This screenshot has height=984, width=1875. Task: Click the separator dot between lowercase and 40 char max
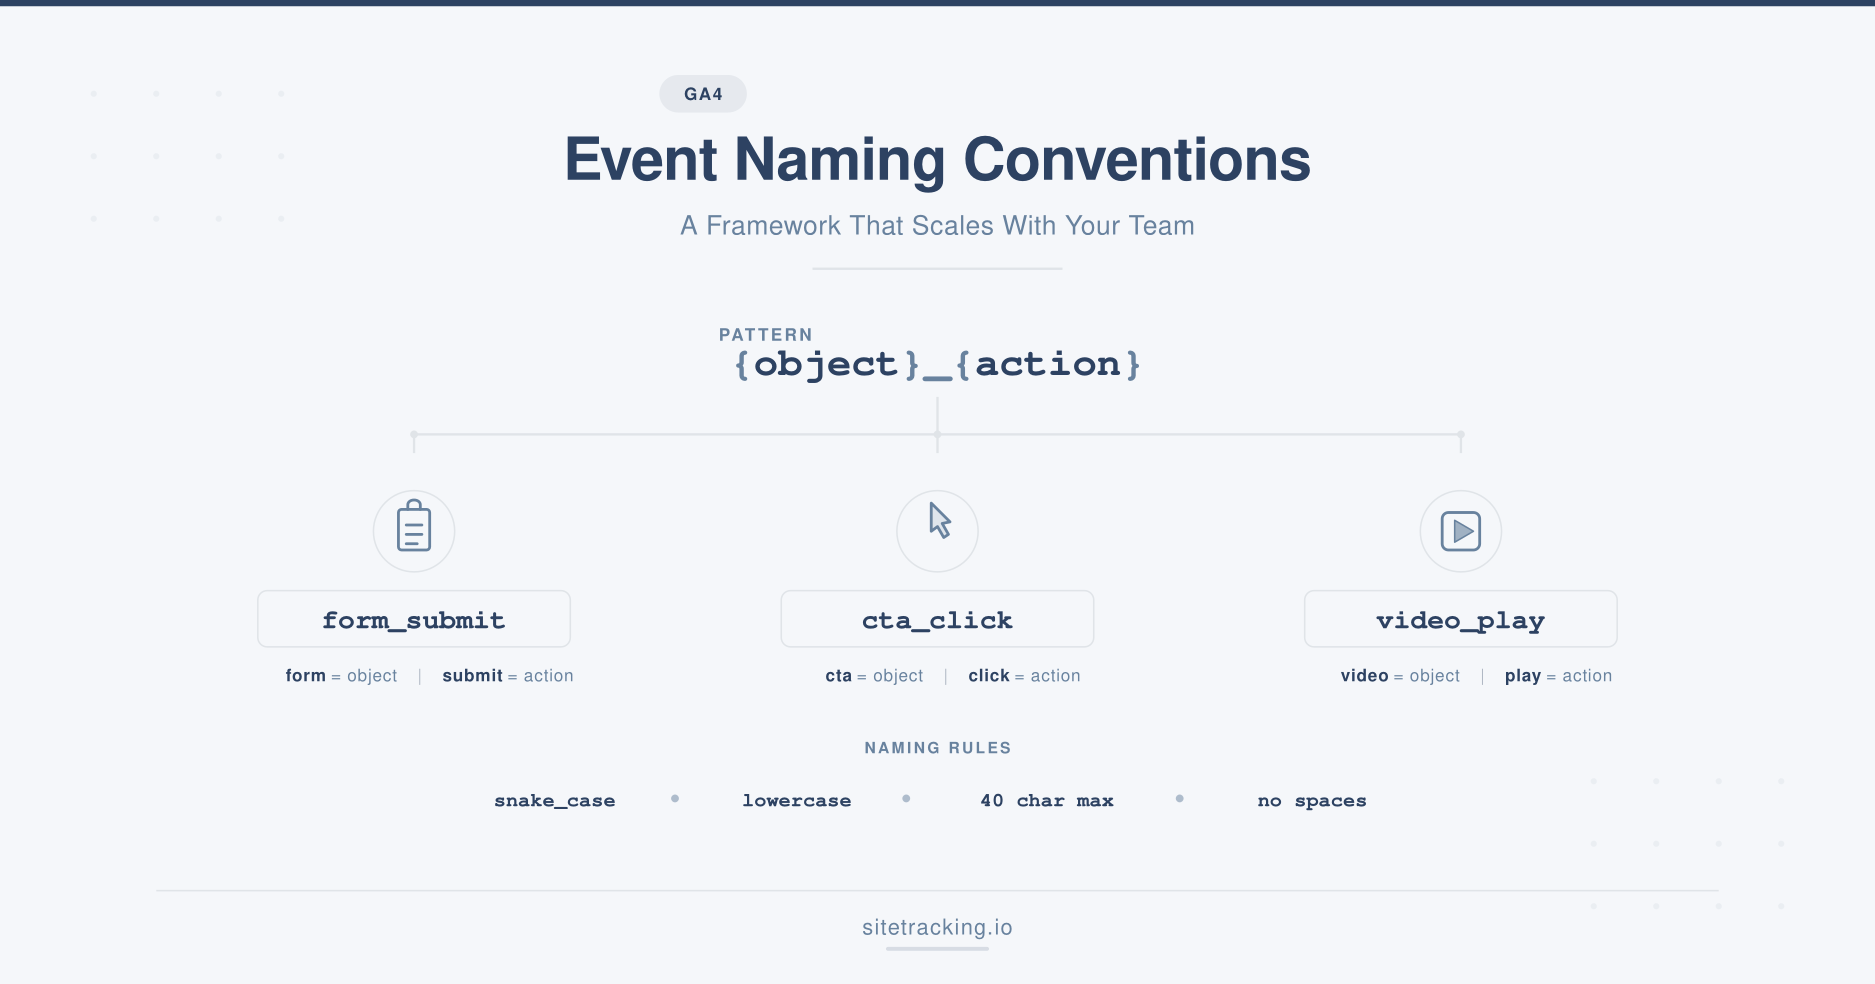tap(906, 798)
